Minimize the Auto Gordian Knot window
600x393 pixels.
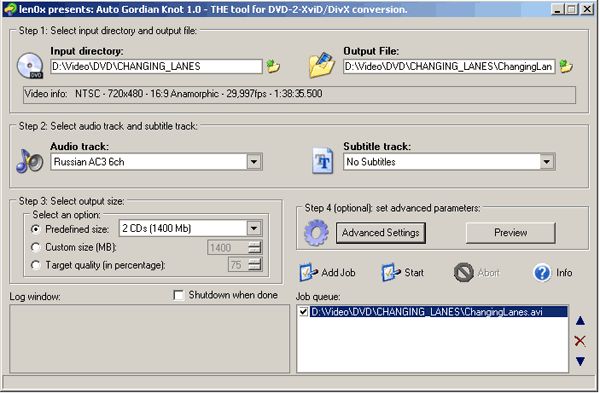(x=558, y=9)
